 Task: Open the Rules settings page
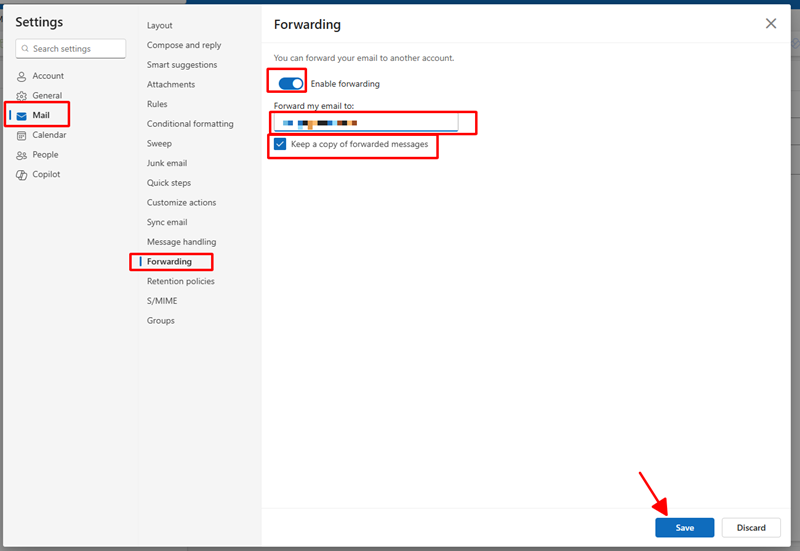pyautogui.click(x=157, y=104)
